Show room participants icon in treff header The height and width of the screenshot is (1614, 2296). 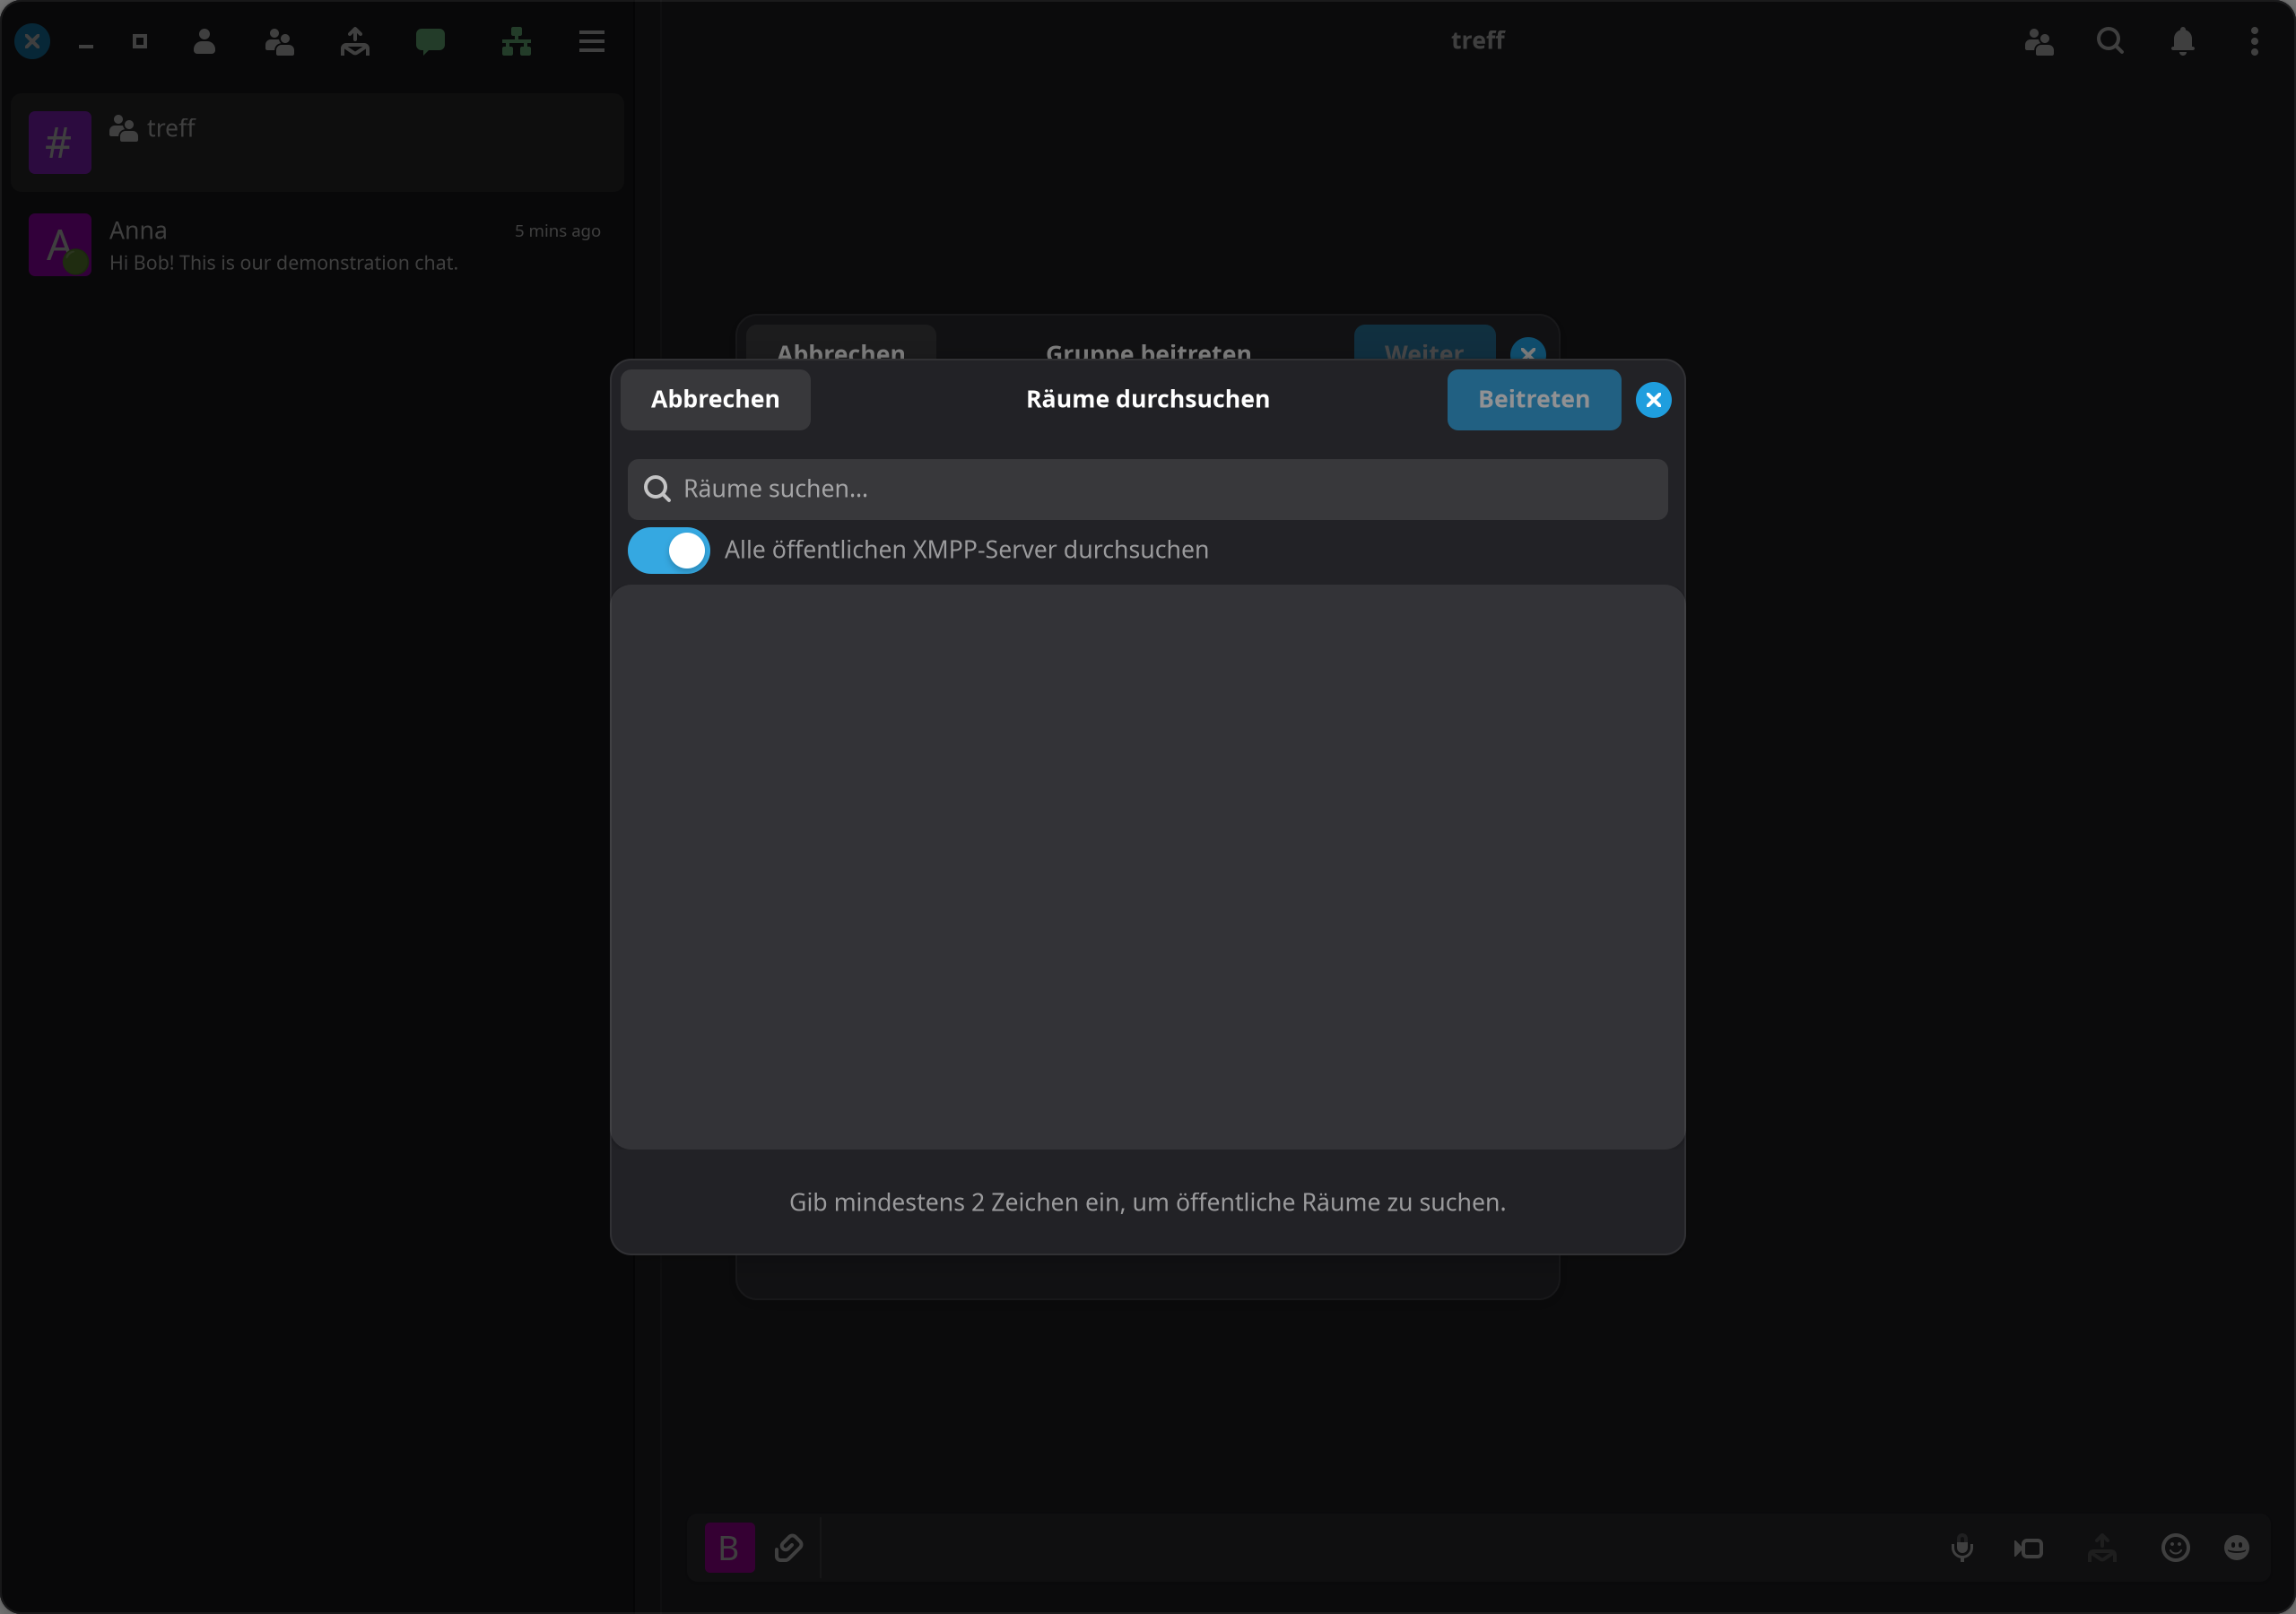tap(2039, 41)
